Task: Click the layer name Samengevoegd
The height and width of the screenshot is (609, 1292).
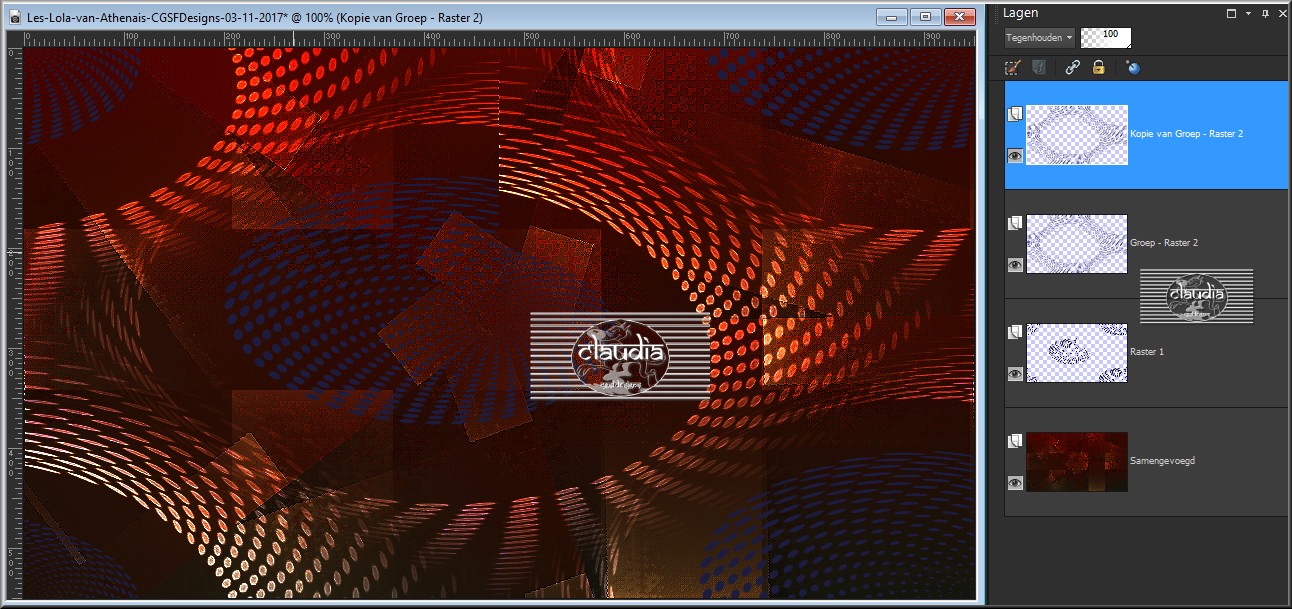Action: [1162, 461]
